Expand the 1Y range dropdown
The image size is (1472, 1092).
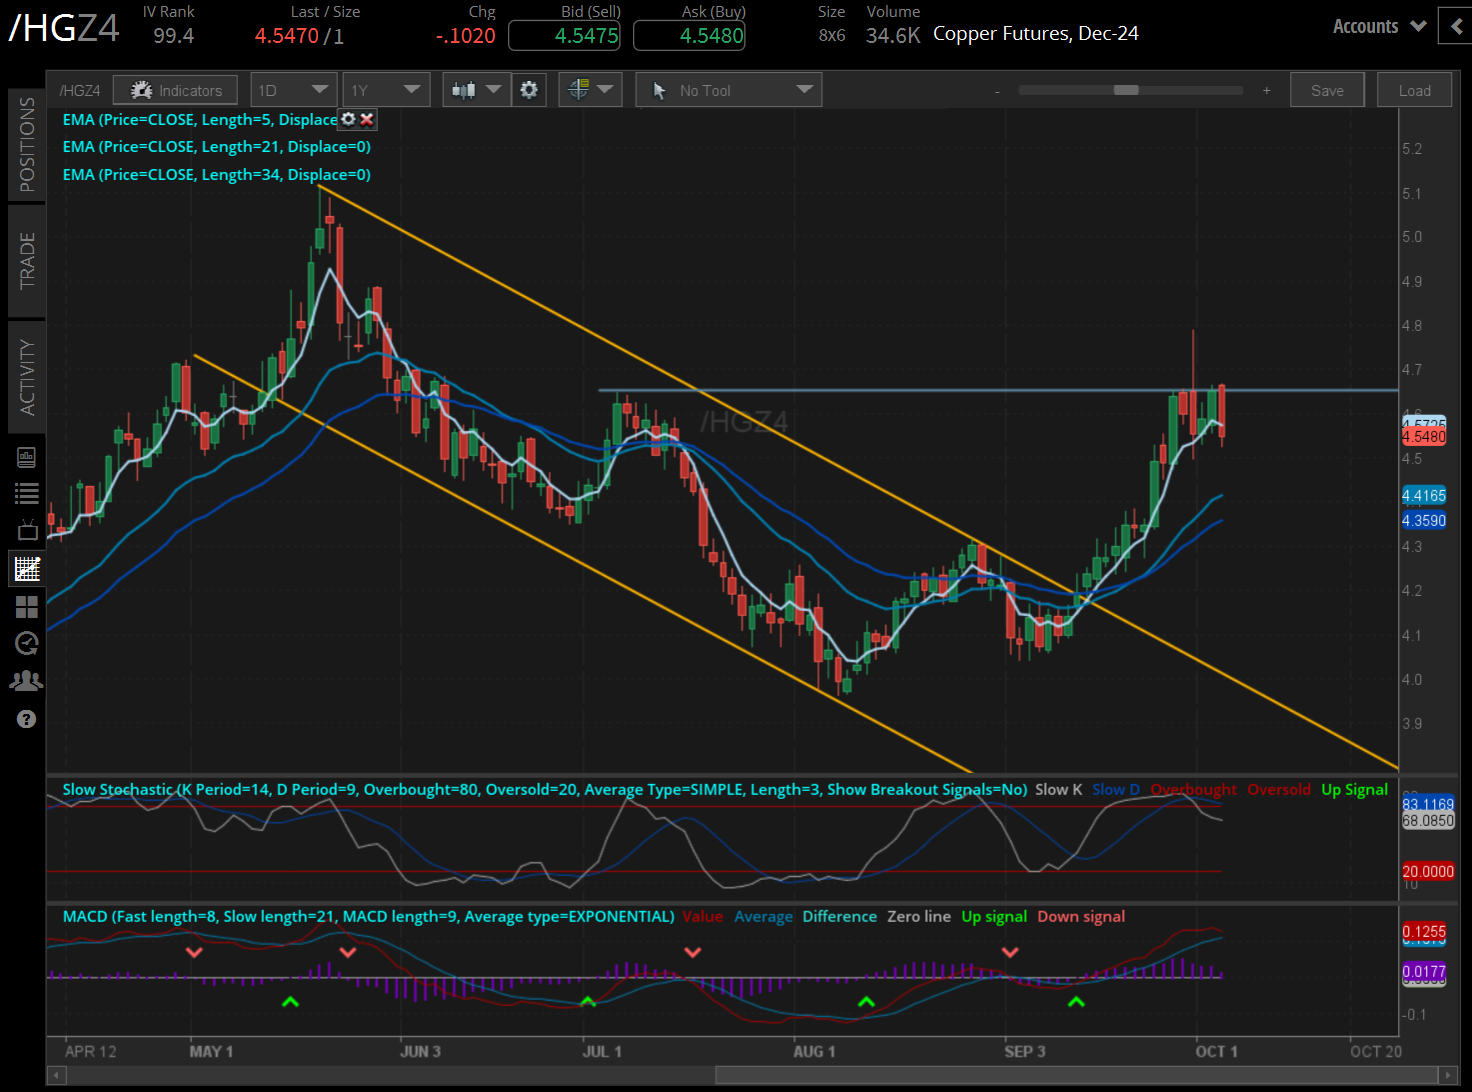(385, 90)
